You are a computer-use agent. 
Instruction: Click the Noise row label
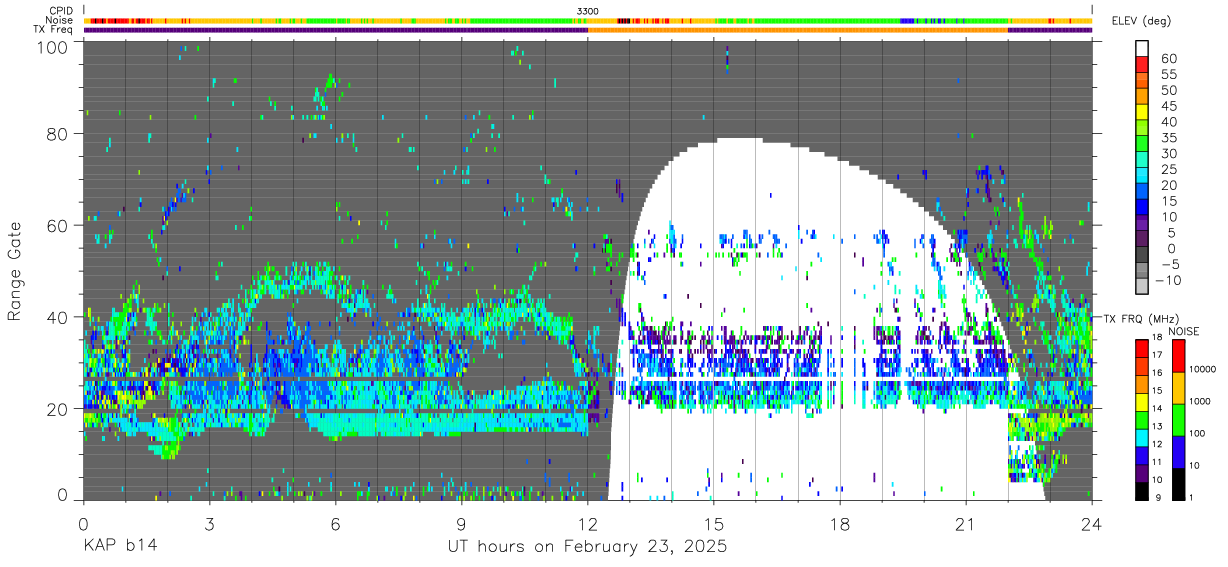click(58, 20)
